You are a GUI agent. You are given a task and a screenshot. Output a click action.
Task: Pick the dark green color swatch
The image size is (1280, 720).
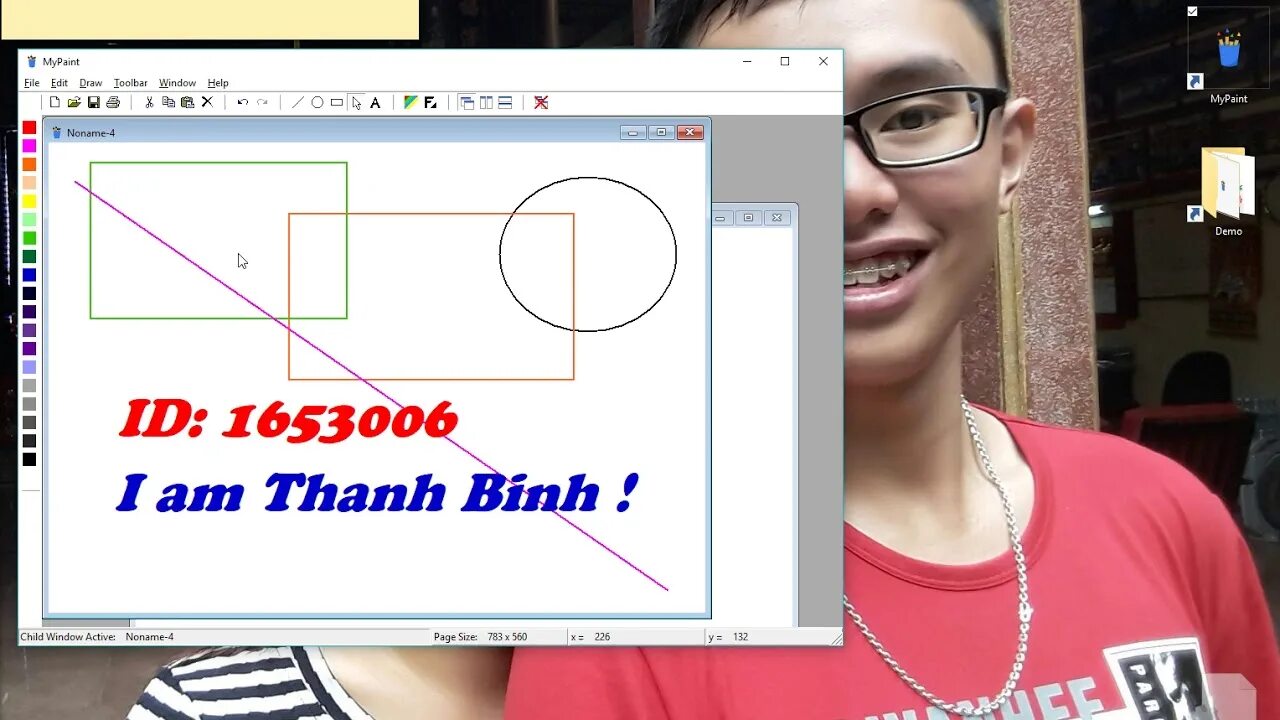click(30, 256)
